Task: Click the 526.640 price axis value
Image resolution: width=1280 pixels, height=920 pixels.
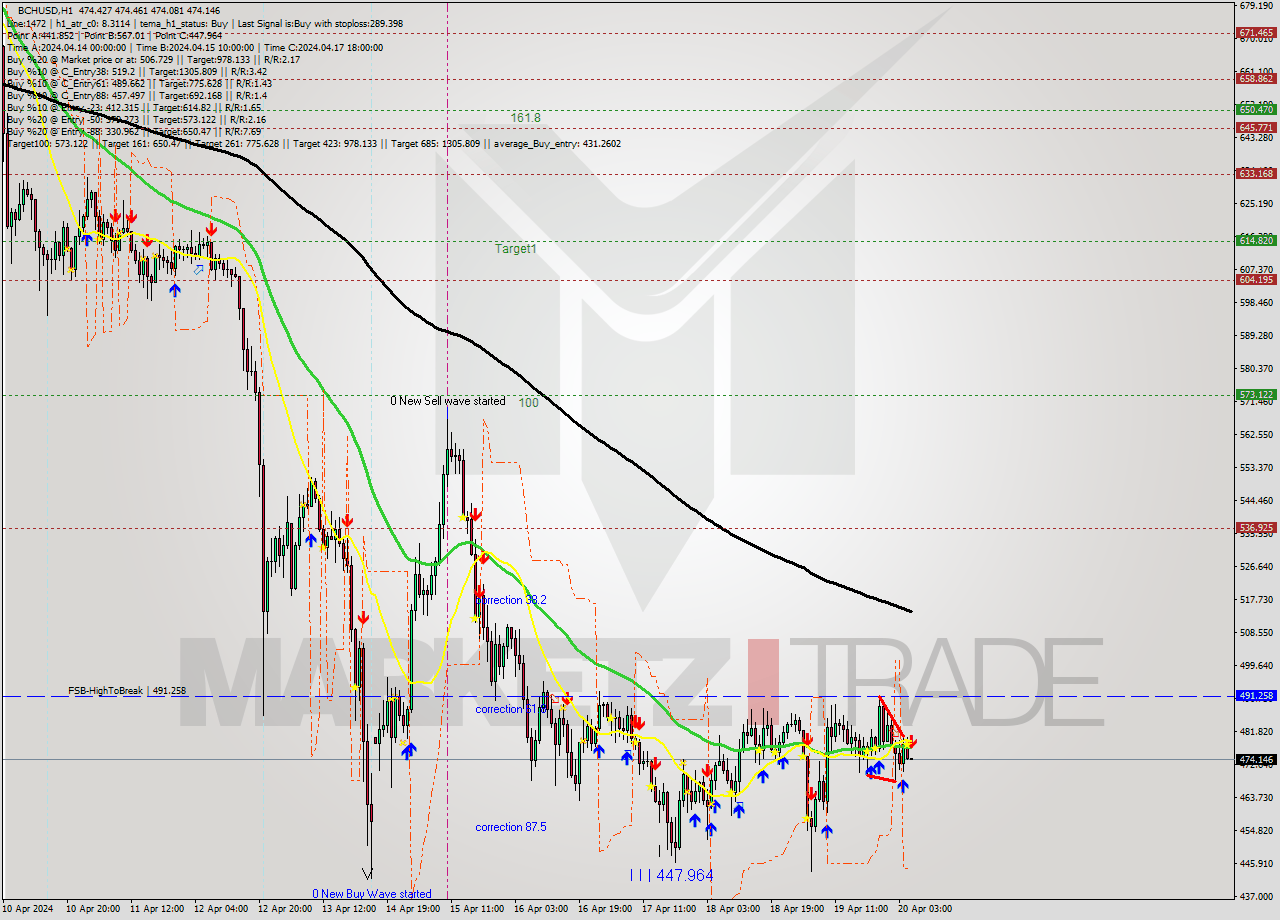Action: (x=1255, y=567)
